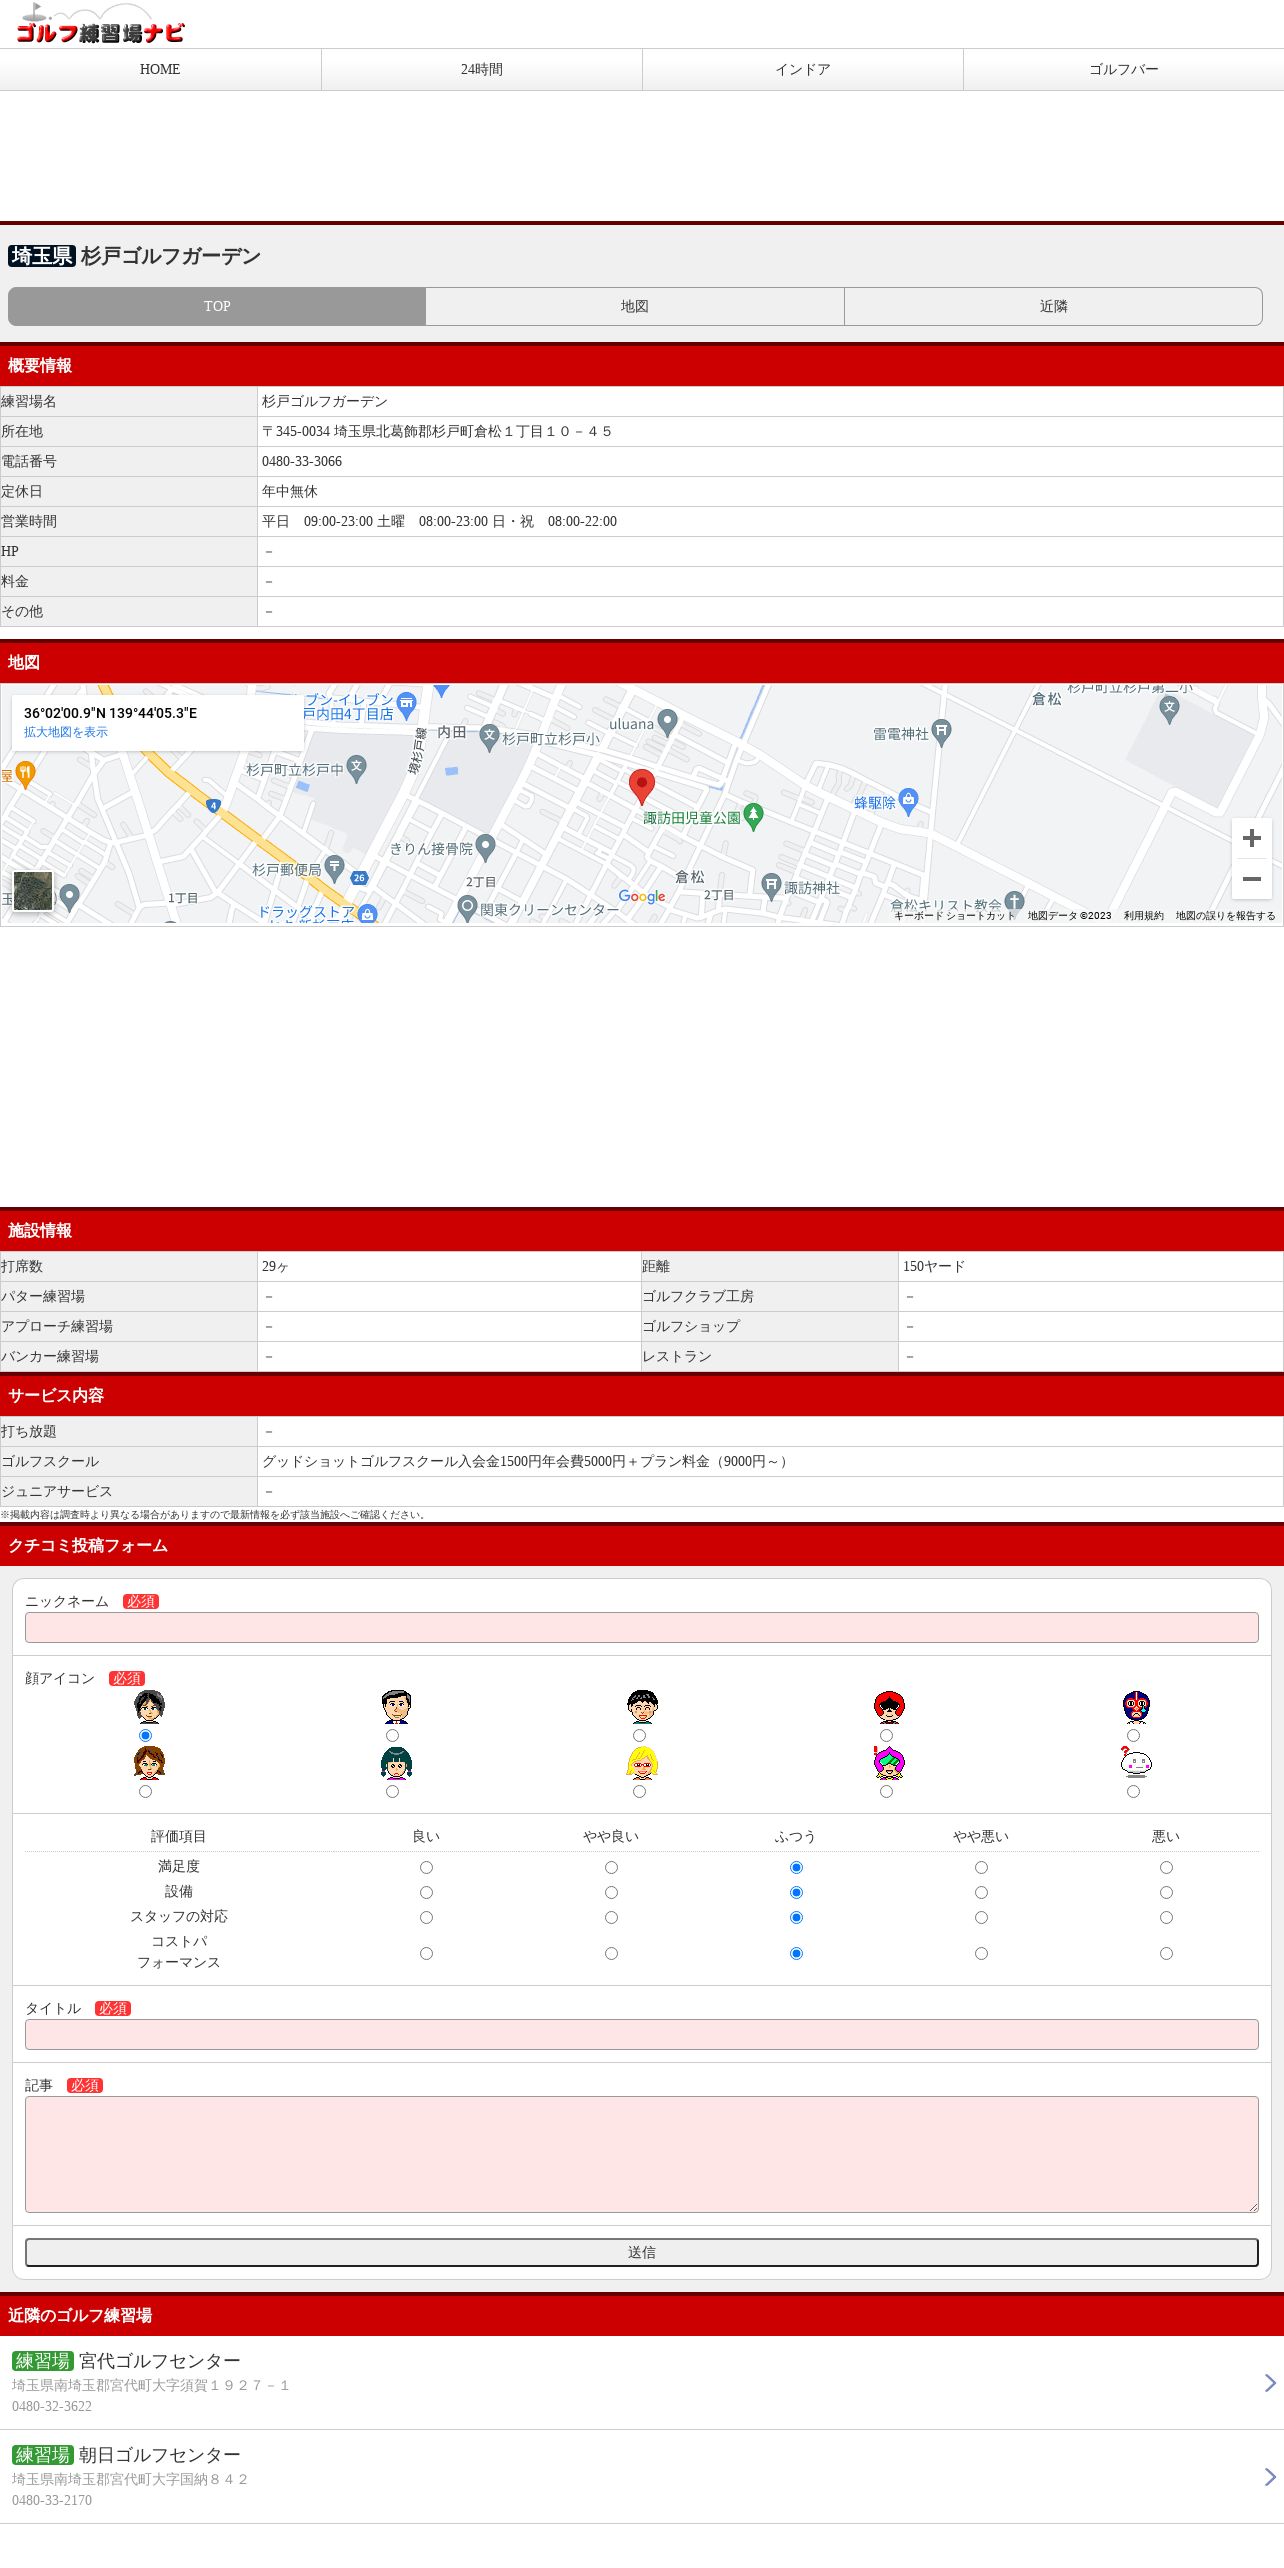
Task: Open the 24時間 menu item
Action: (482, 69)
